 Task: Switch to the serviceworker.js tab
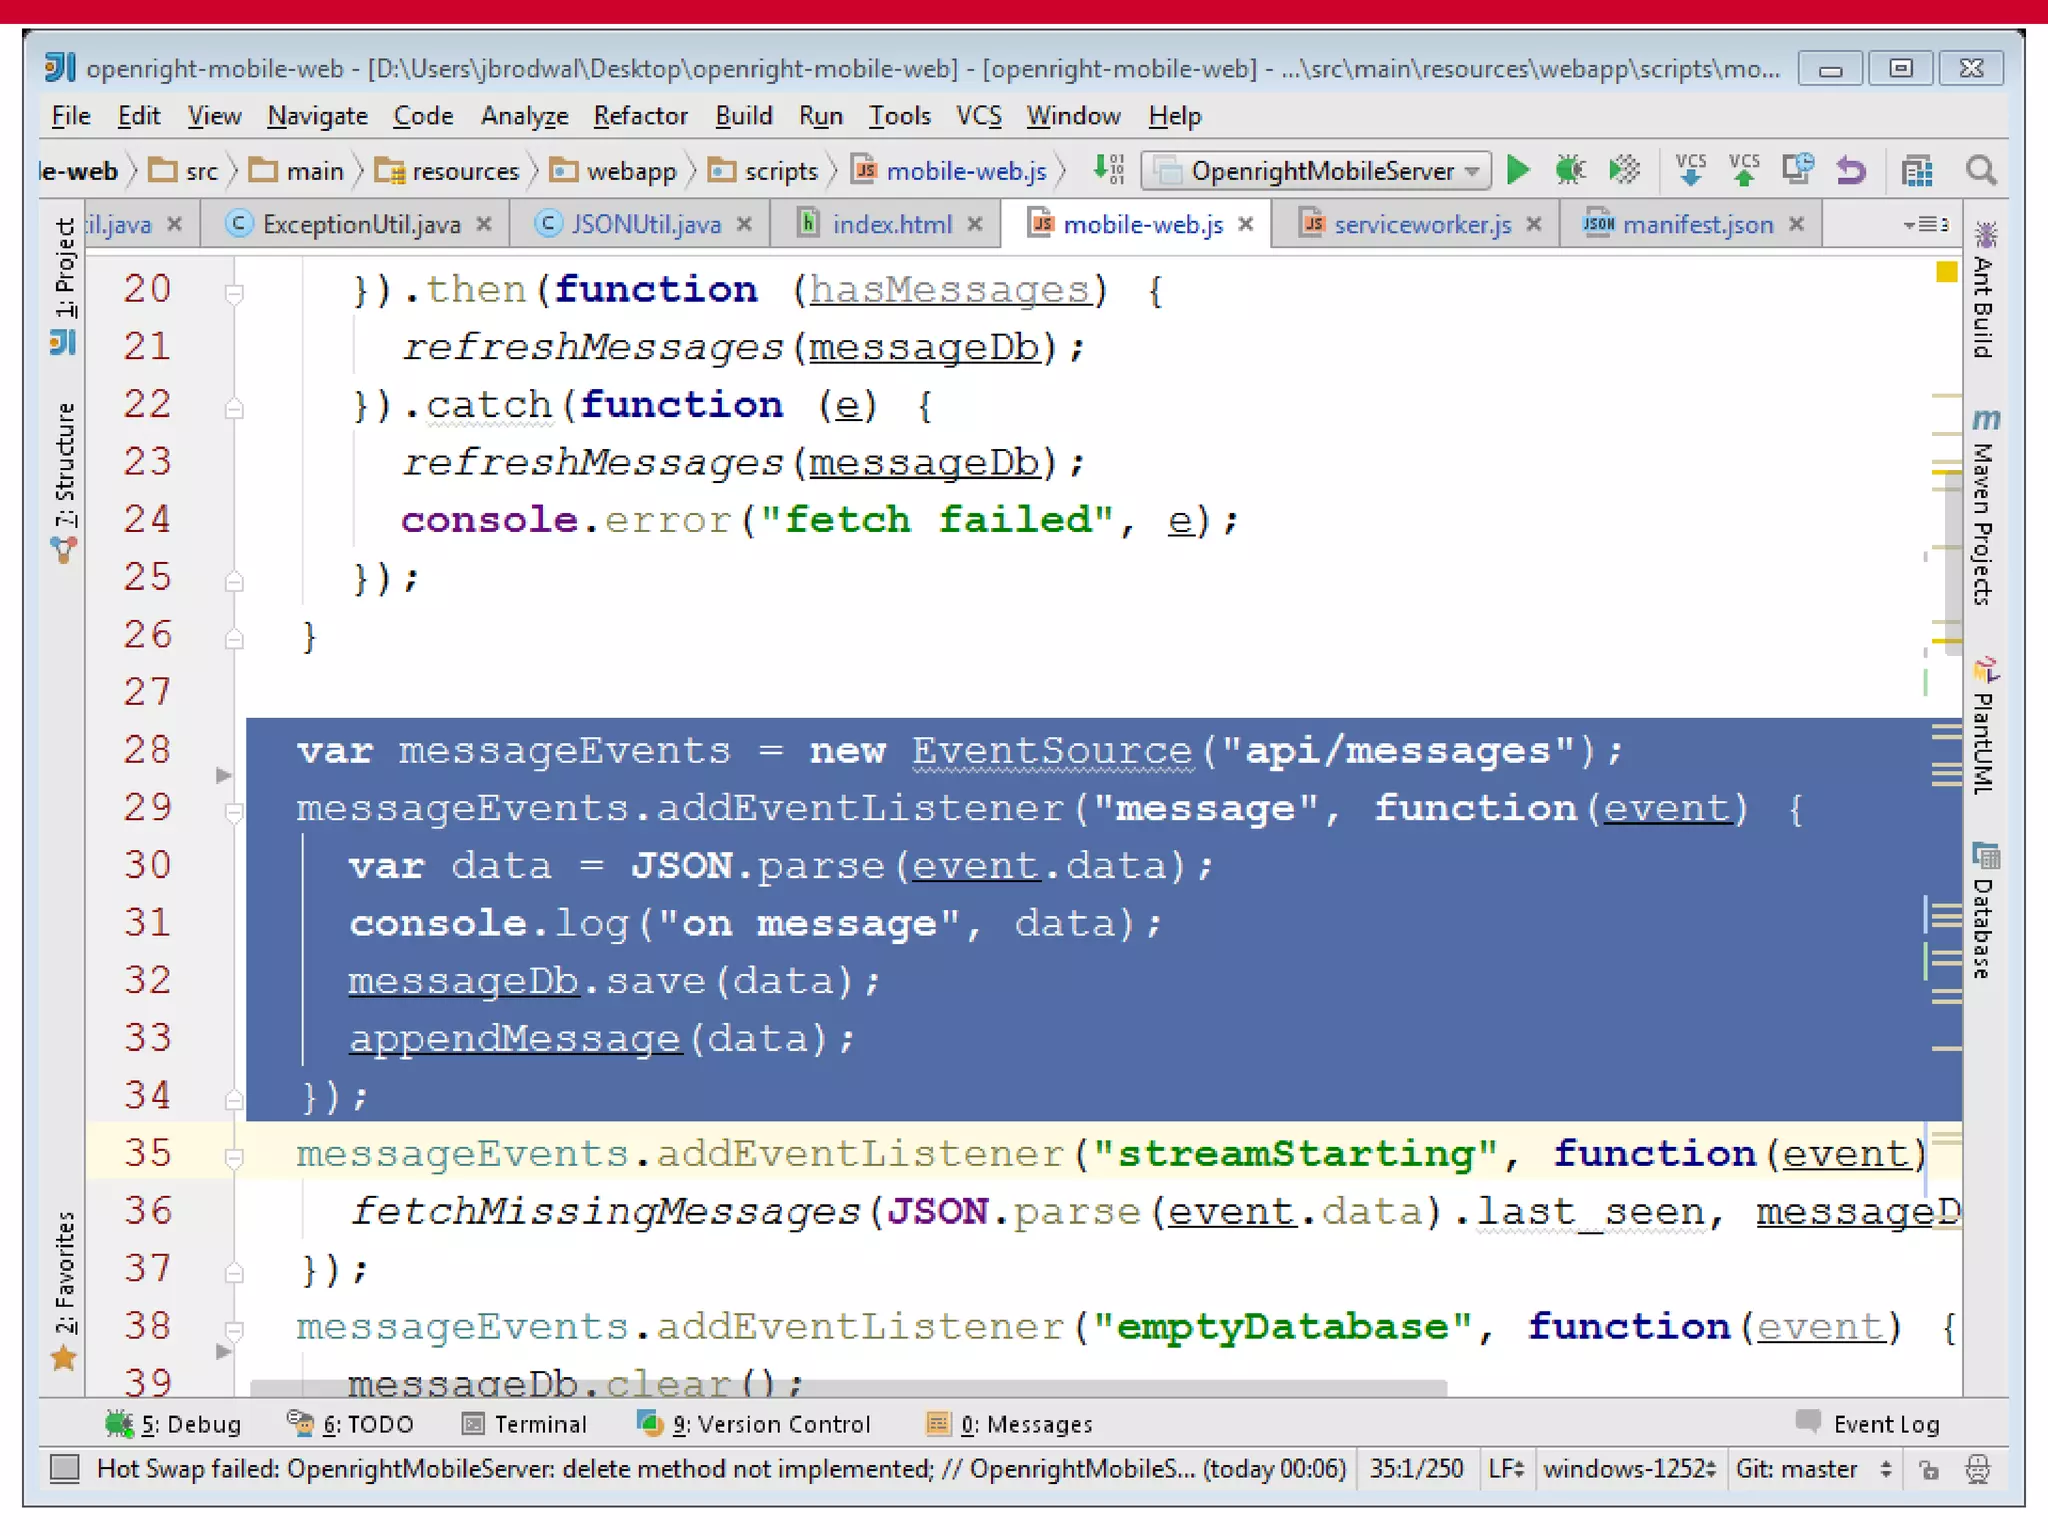coord(1421,224)
